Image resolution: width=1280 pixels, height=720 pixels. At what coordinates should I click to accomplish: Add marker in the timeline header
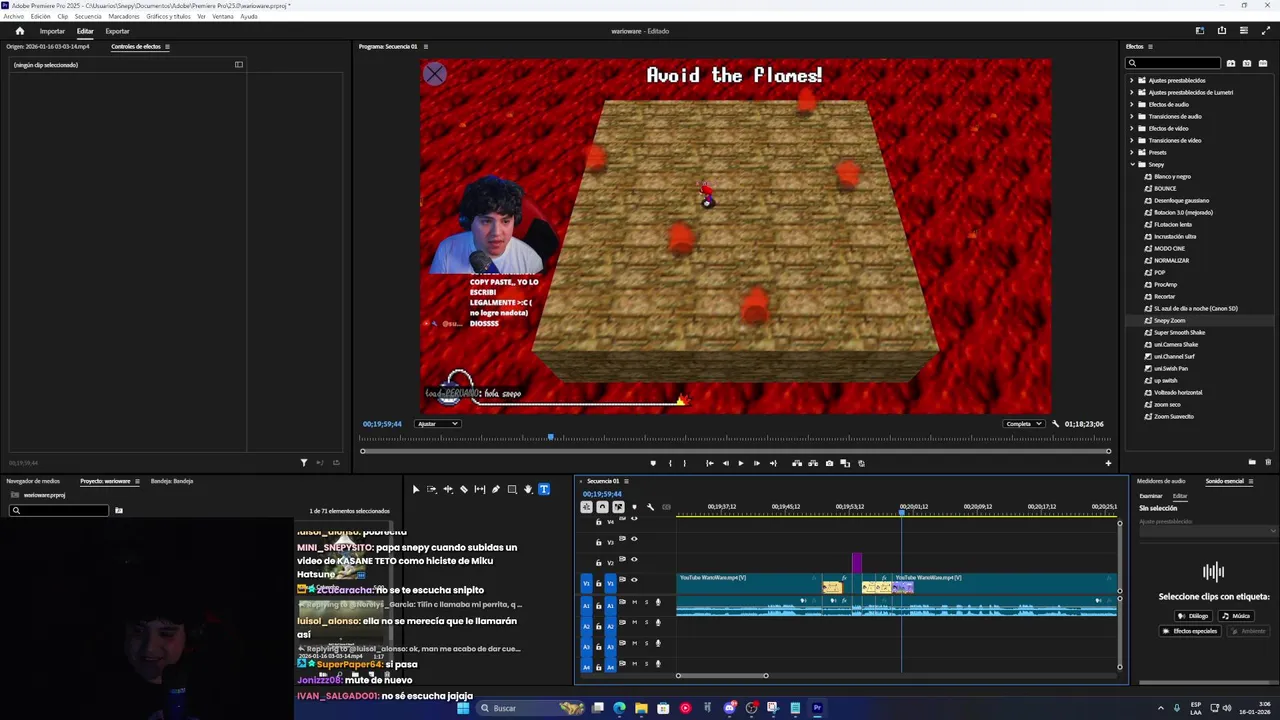(x=634, y=507)
